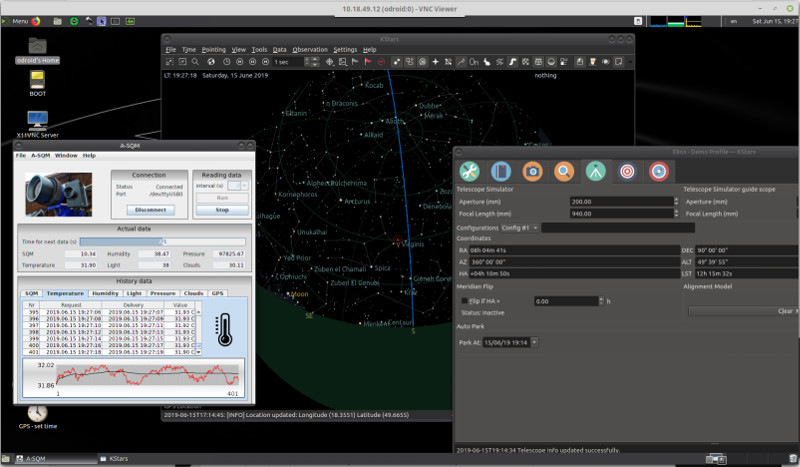Click the eye-shaped icon in KStars toolbar

[x=606, y=62]
